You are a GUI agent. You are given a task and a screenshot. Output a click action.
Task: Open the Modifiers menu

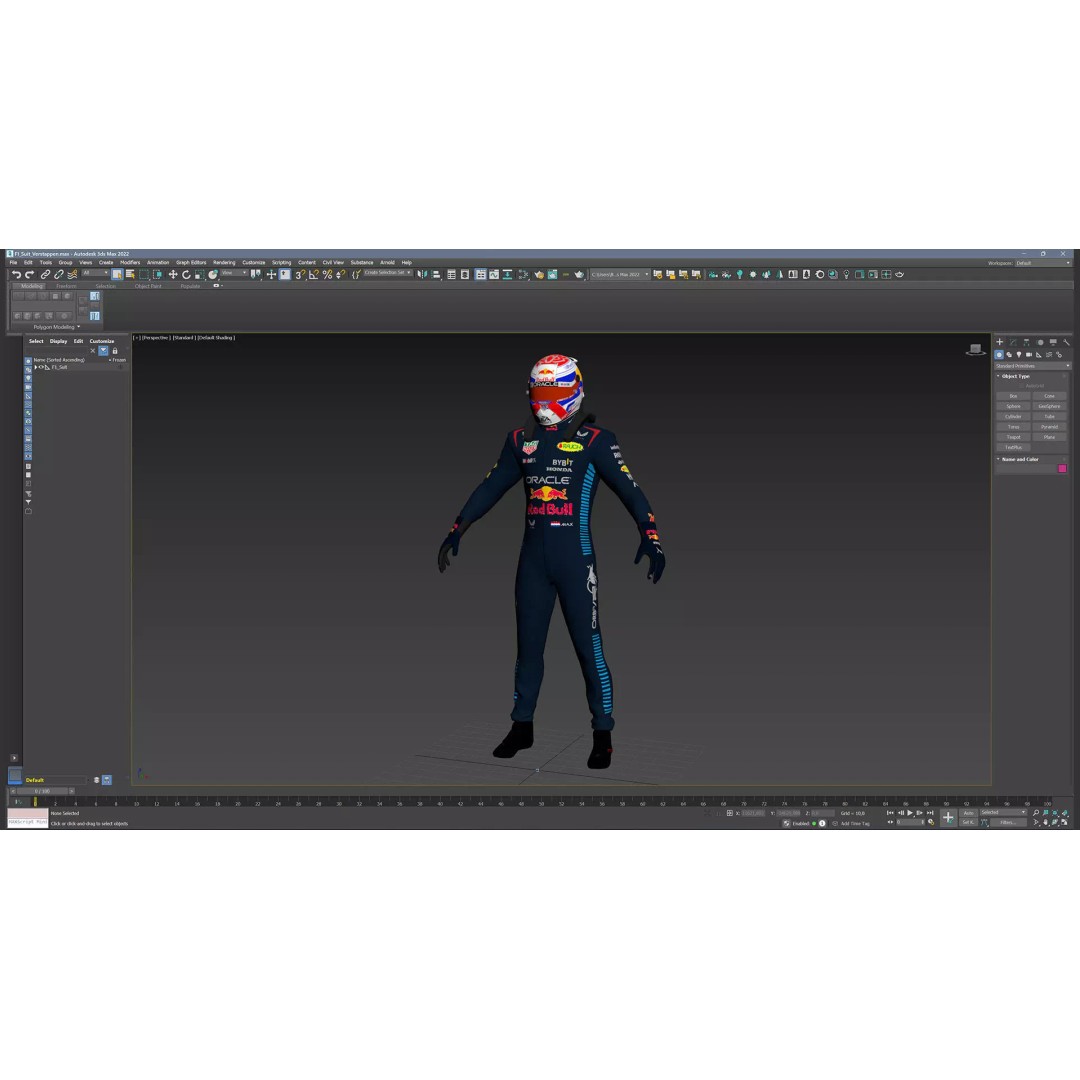[x=130, y=262]
